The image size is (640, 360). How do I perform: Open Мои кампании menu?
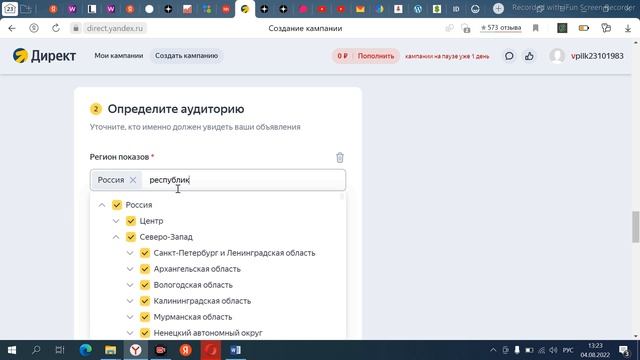click(x=119, y=56)
